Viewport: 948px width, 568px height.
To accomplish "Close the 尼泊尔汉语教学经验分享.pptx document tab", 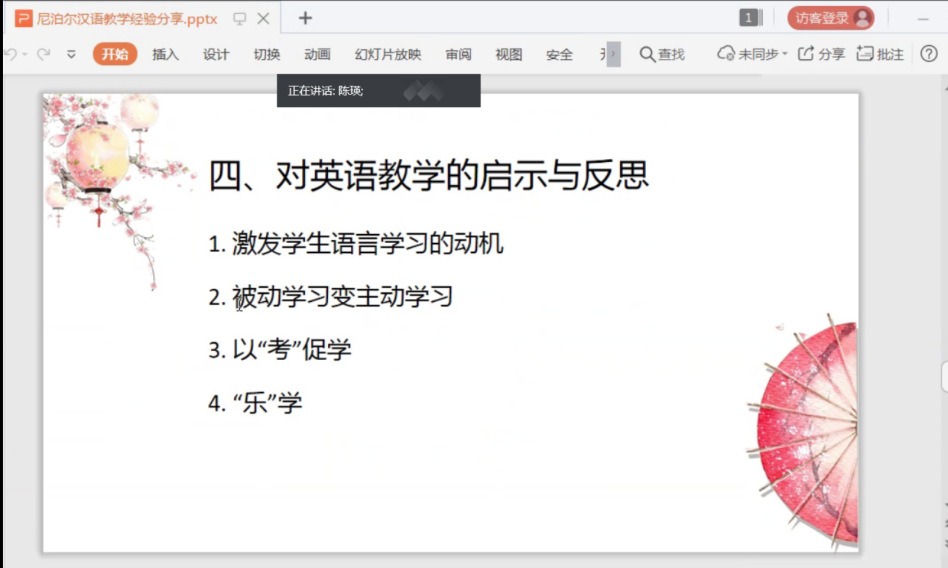I will (263, 18).
